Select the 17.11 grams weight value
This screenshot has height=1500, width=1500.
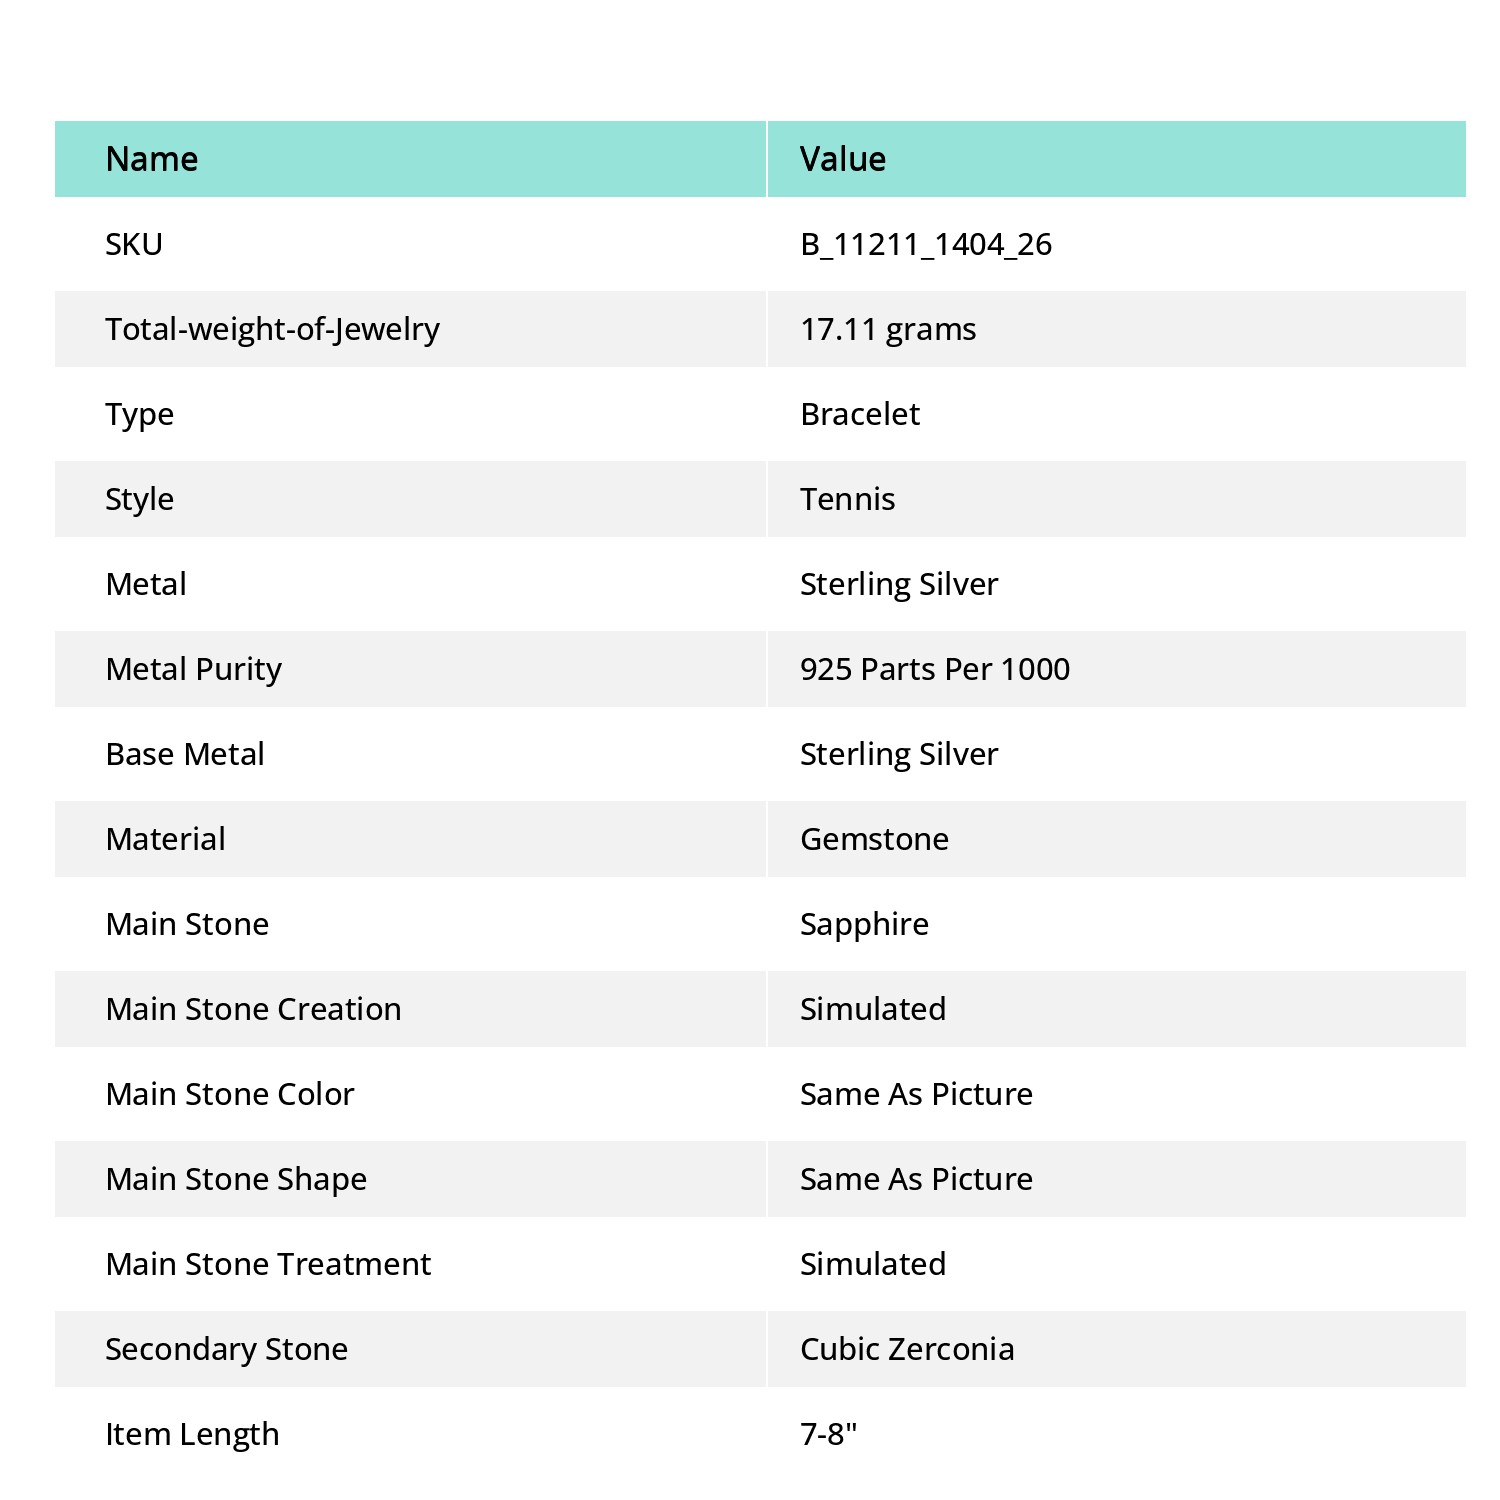pos(888,330)
